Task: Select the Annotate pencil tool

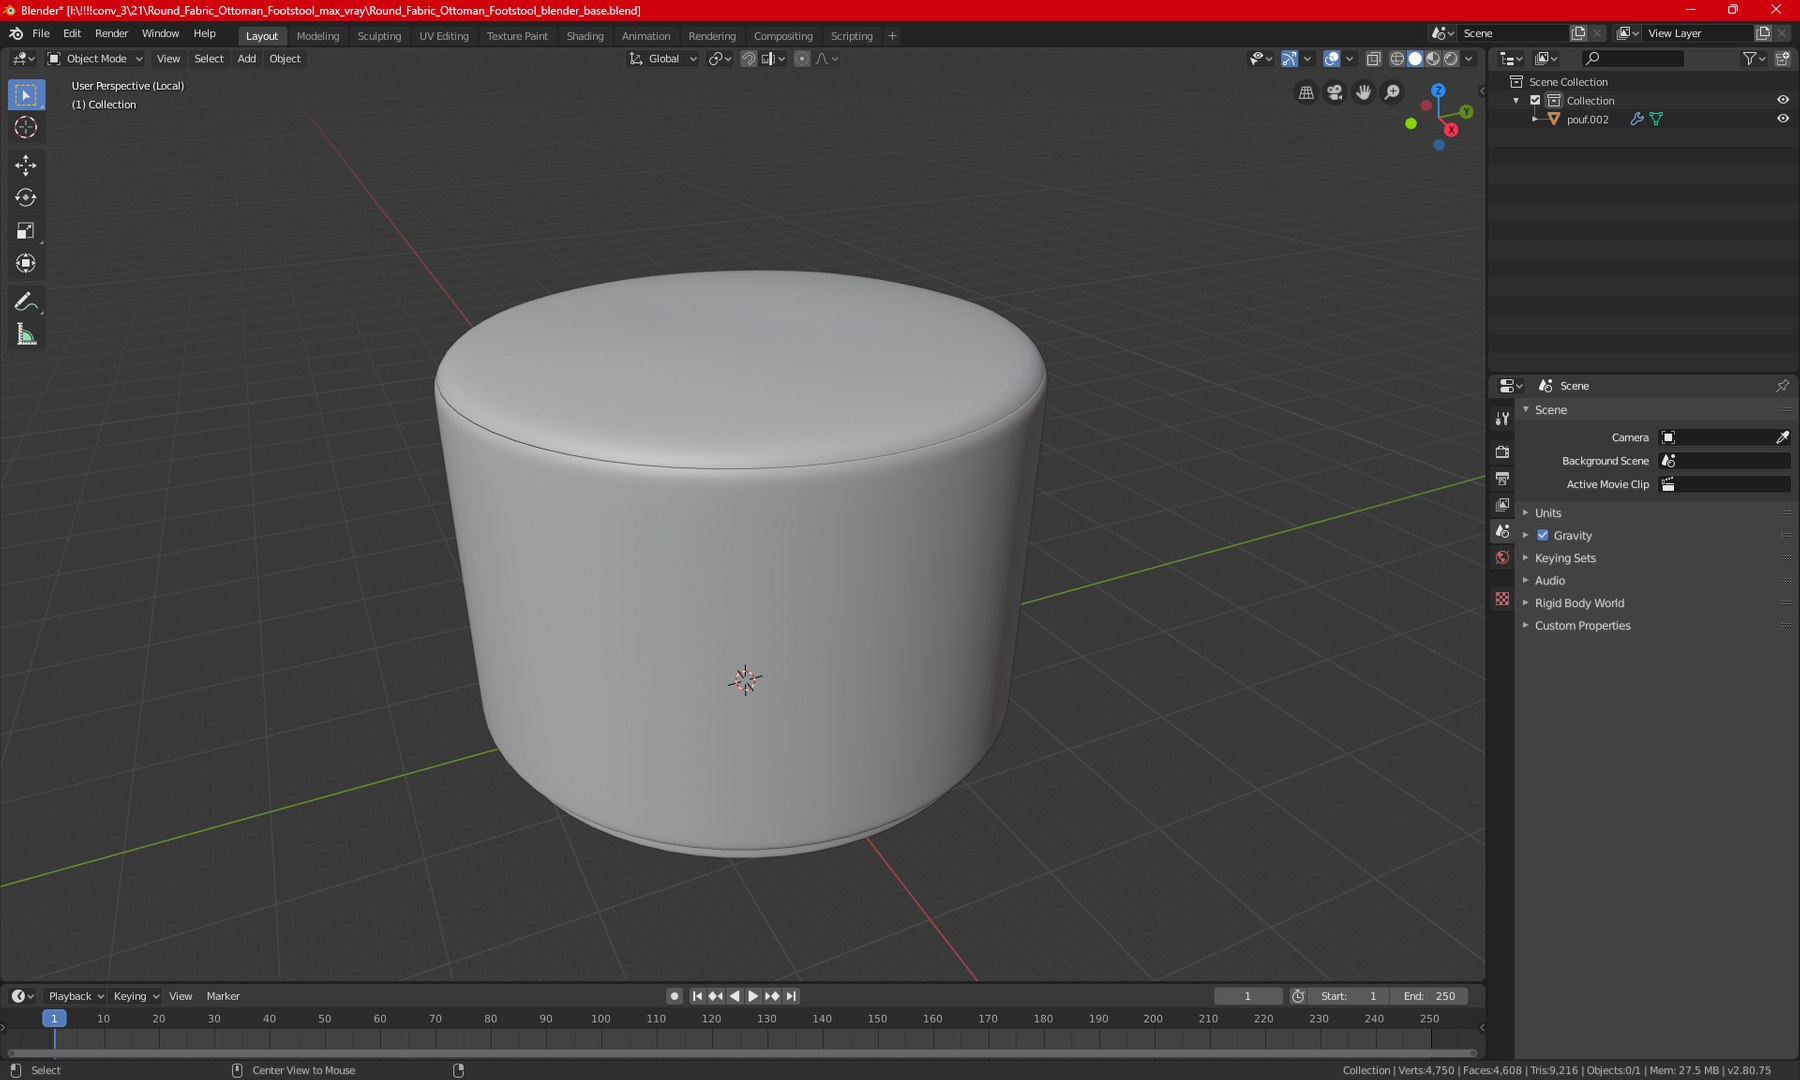Action: pos(26,302)
